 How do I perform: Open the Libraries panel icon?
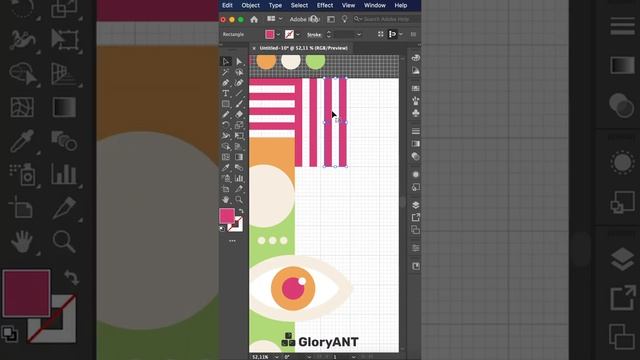coord(416,267)
